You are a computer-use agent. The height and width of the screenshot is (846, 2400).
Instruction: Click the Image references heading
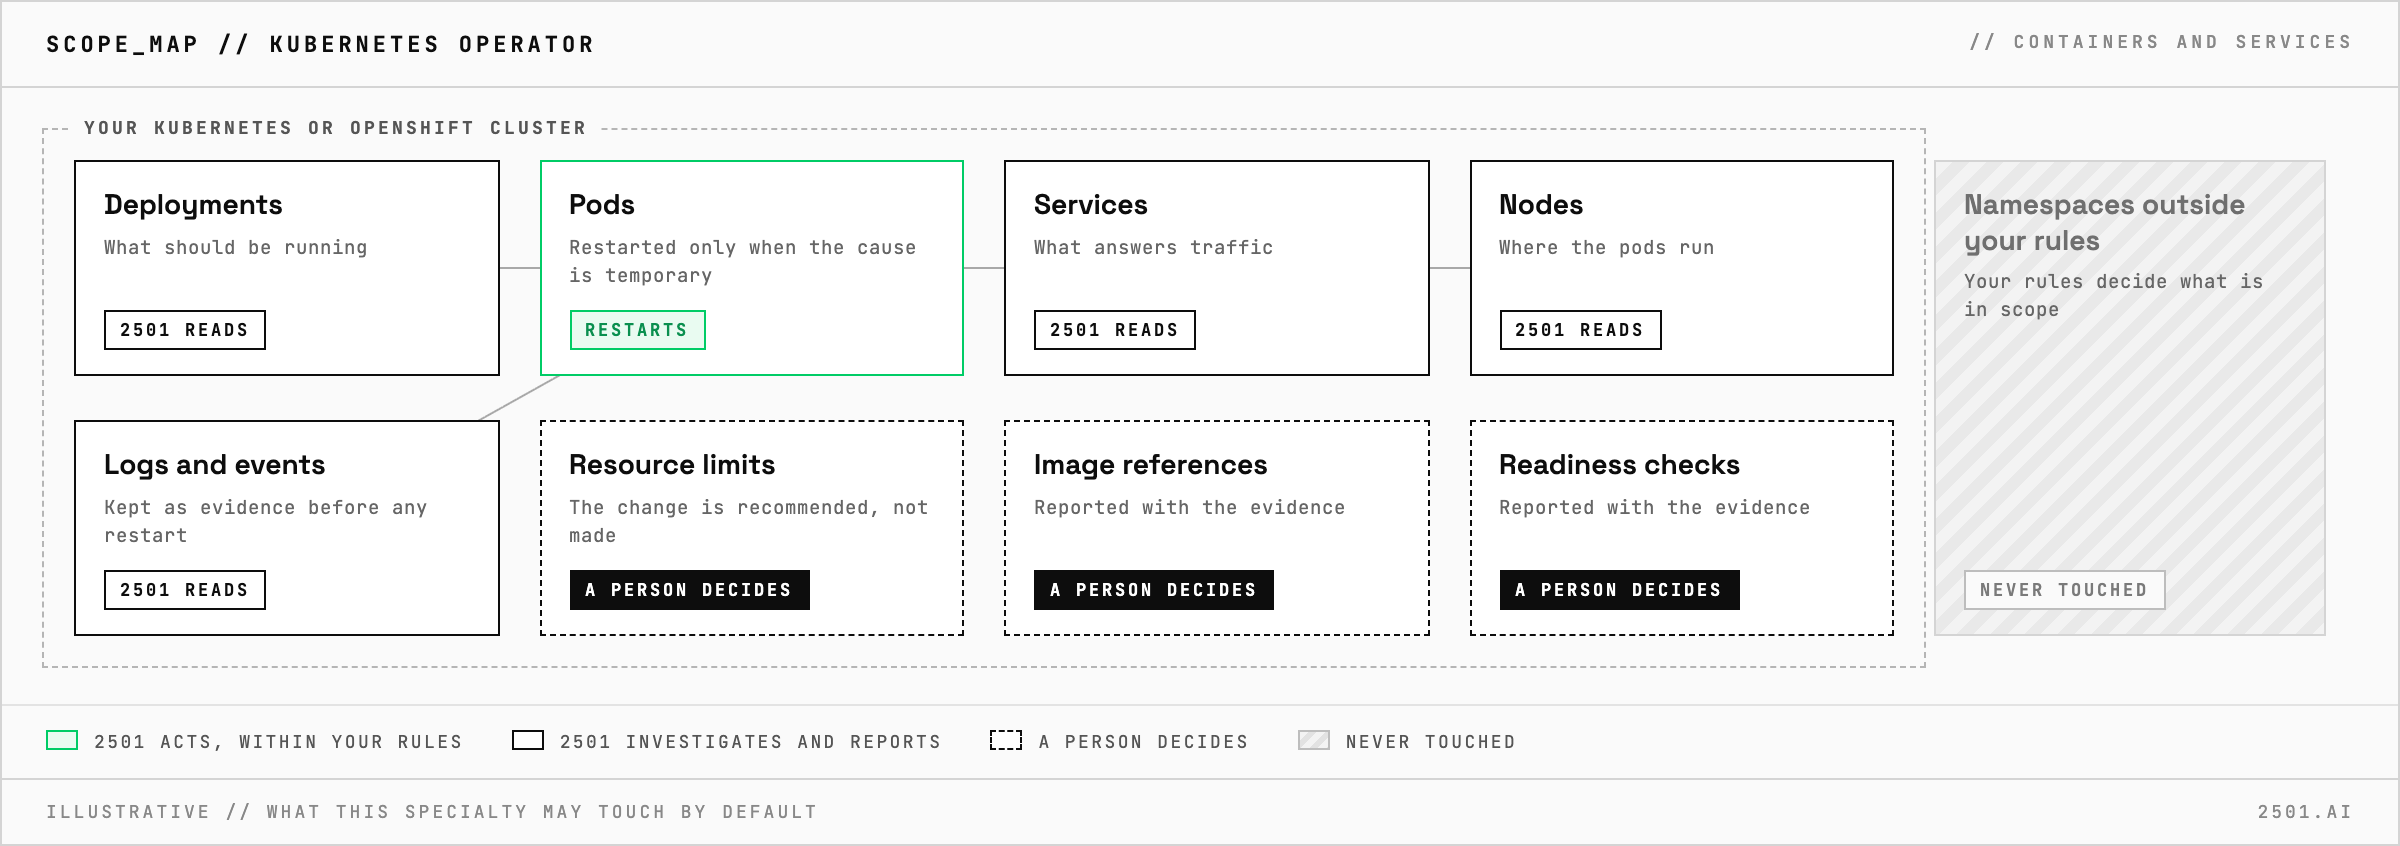pos(1150,465)
